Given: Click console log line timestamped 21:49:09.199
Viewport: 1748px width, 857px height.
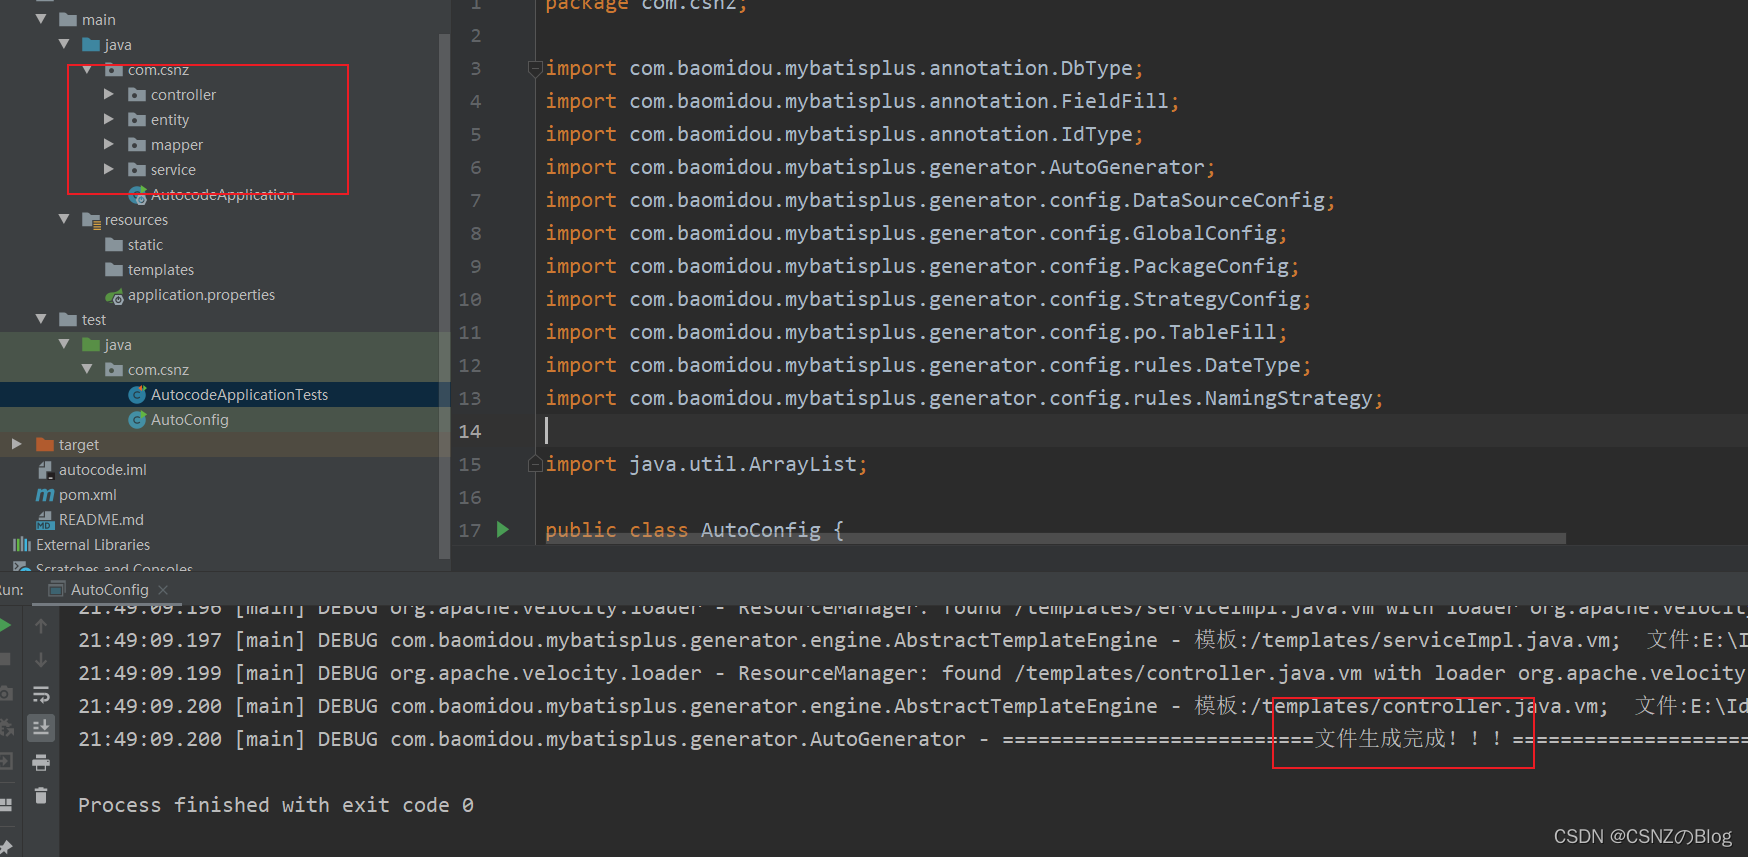Looking at the screenshot, I should [x=912, y=673].
